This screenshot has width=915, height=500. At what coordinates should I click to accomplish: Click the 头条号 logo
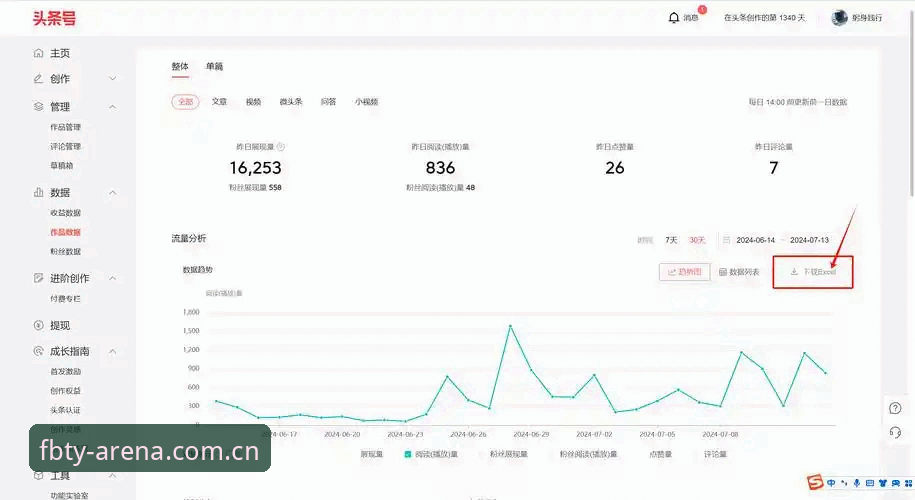(x=54, y=18)
